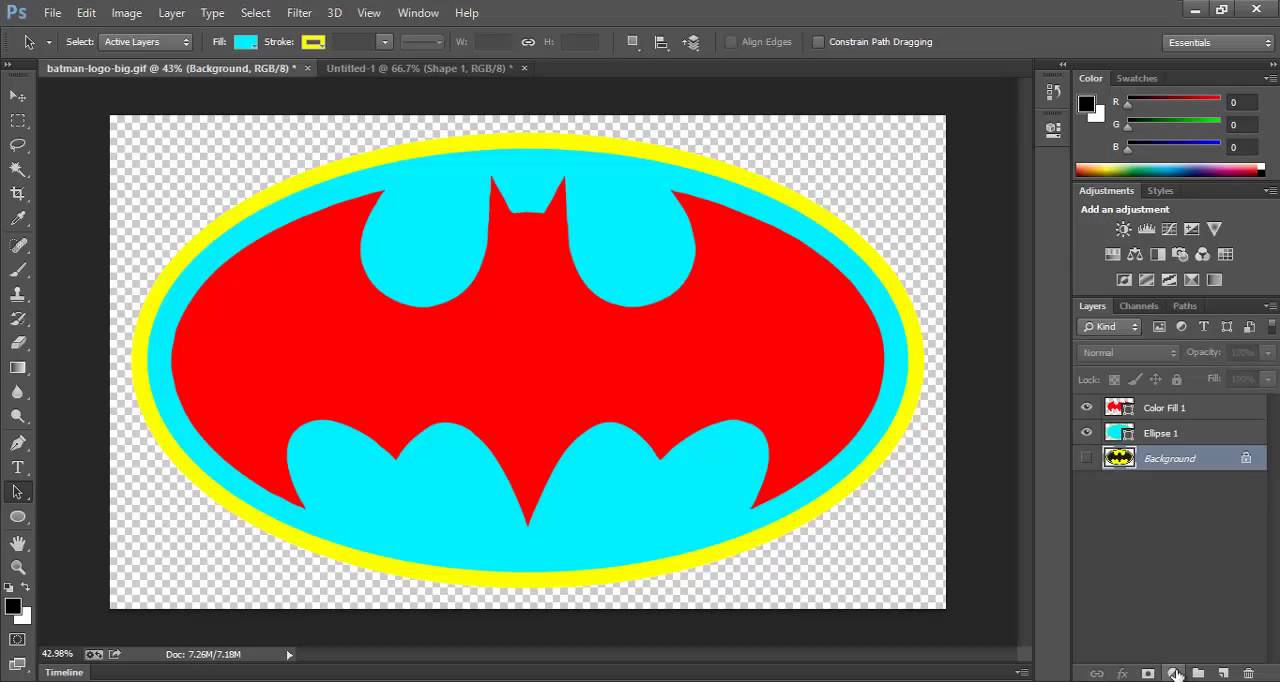This screenshot has height=682, width=1280.
Task: Open the Adjustments panel flyout menu
Action: click(x=1269, y=191)
